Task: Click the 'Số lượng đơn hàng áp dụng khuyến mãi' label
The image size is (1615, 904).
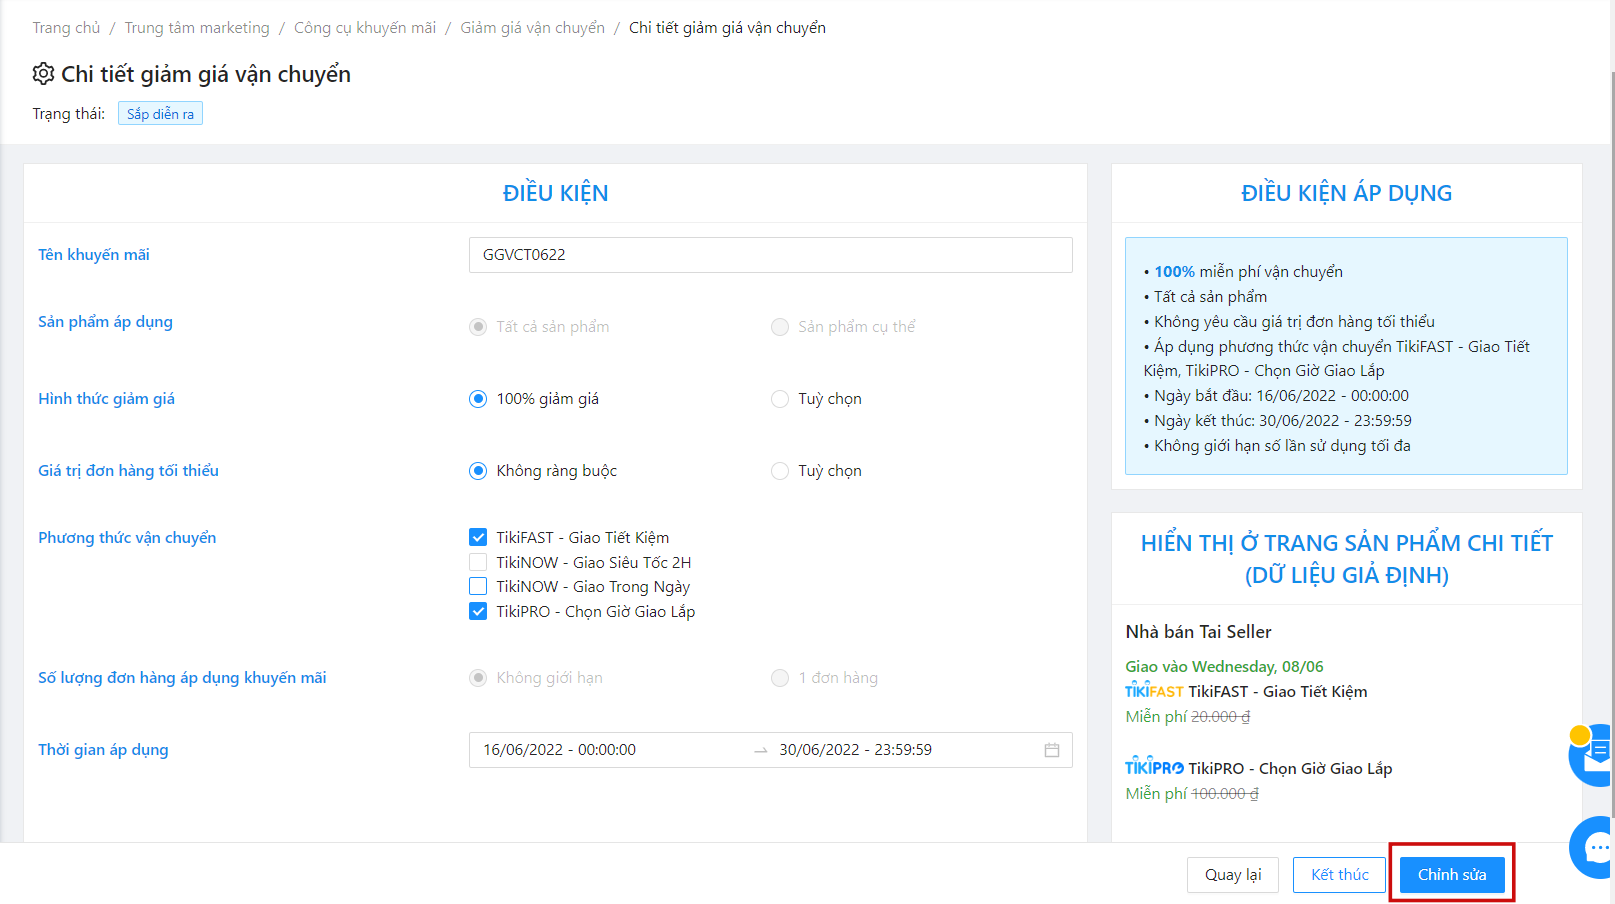Action: coord(182,678)
